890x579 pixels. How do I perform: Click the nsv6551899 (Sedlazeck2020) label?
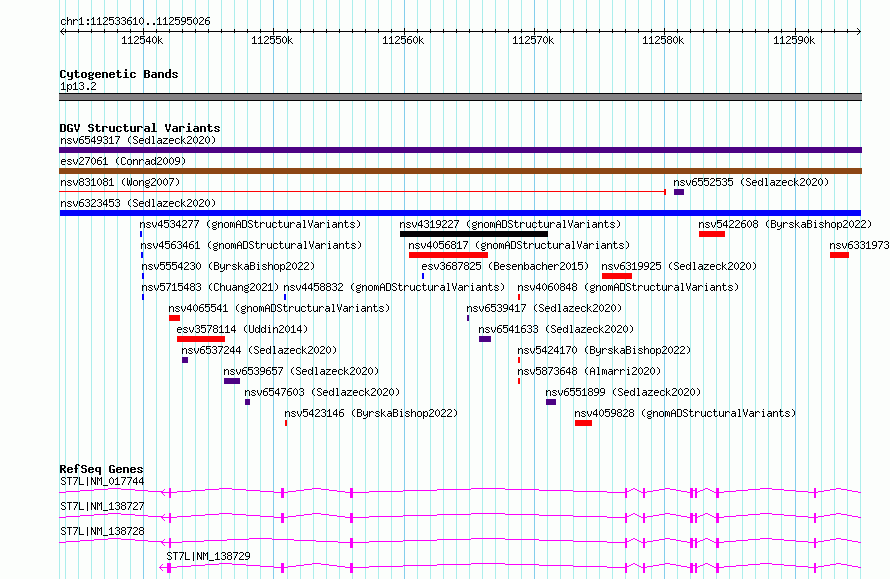point(623,392)
